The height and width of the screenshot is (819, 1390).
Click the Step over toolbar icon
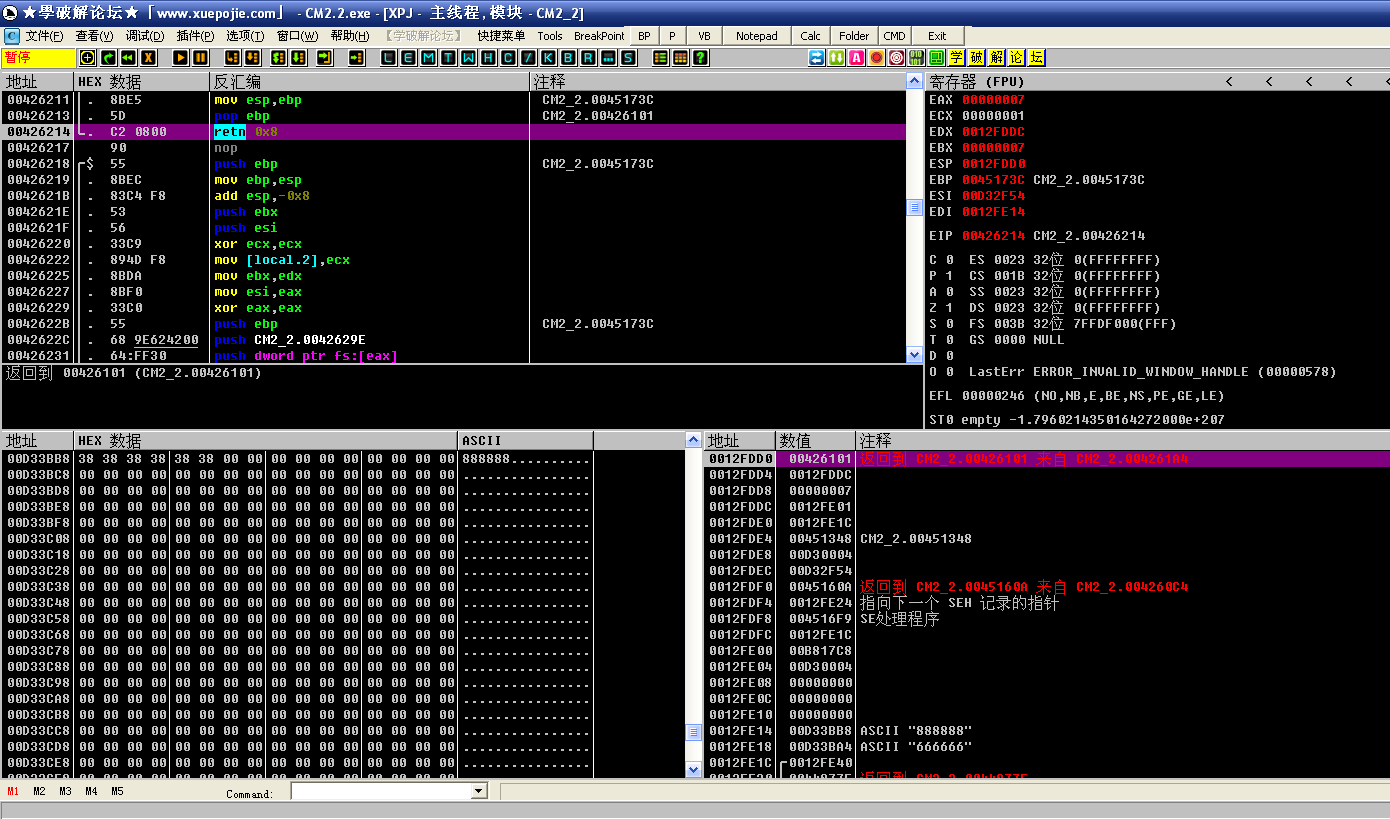coord(252,58)
